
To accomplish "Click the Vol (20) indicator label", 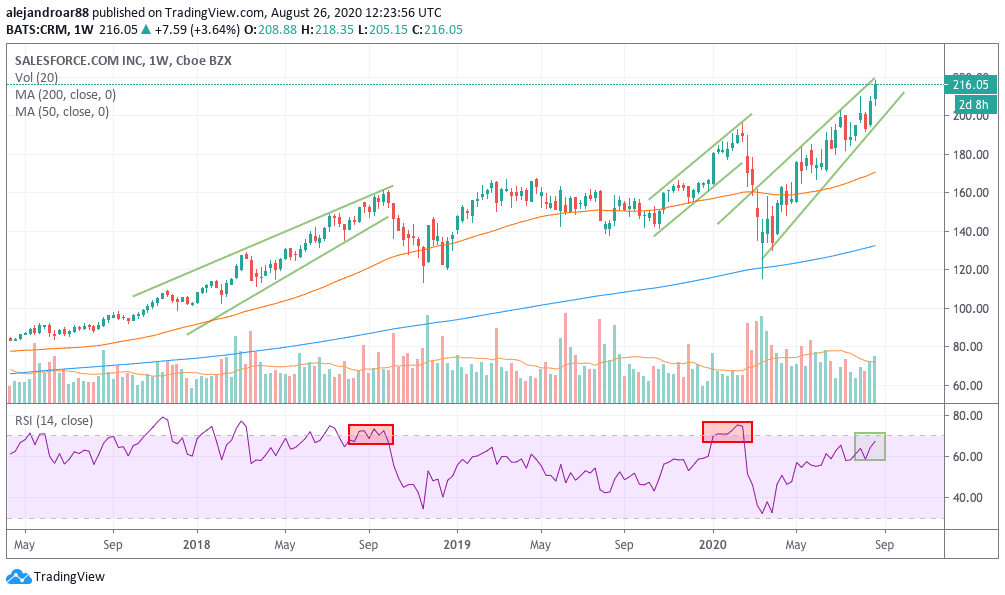I will [x=37, y=78].
